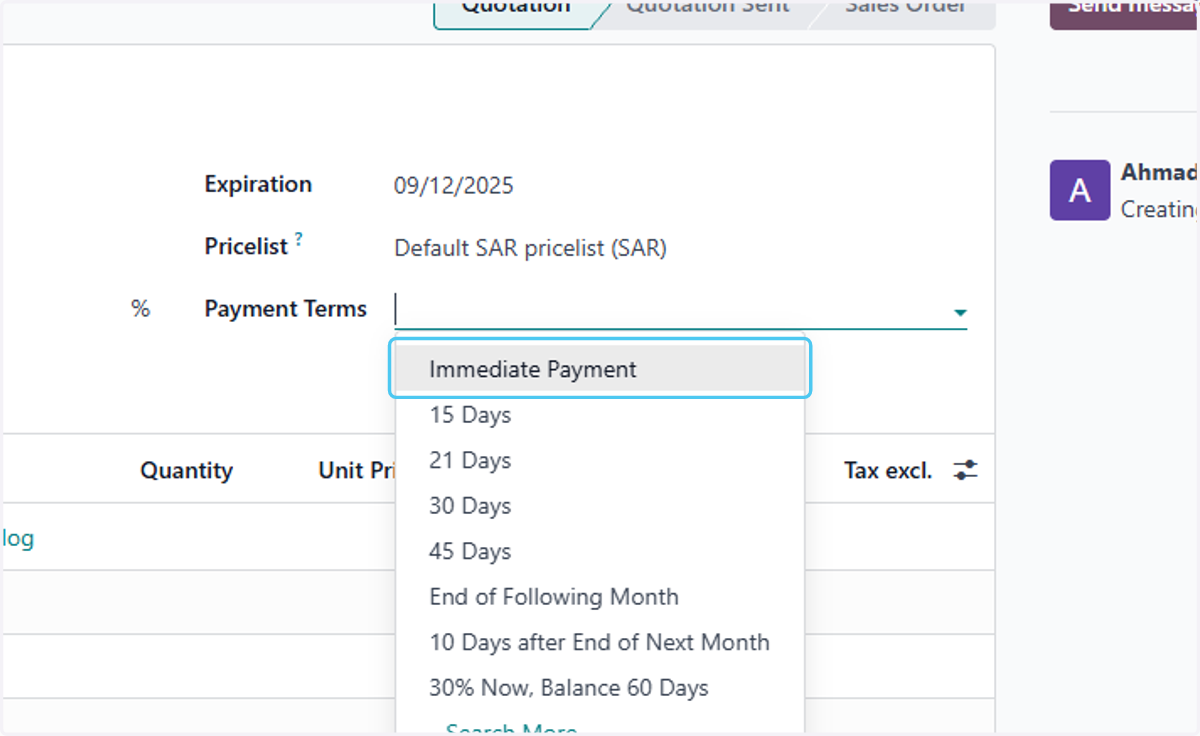Select 30 Days payment term
1200x736 pixels.
tap(600, 506)
